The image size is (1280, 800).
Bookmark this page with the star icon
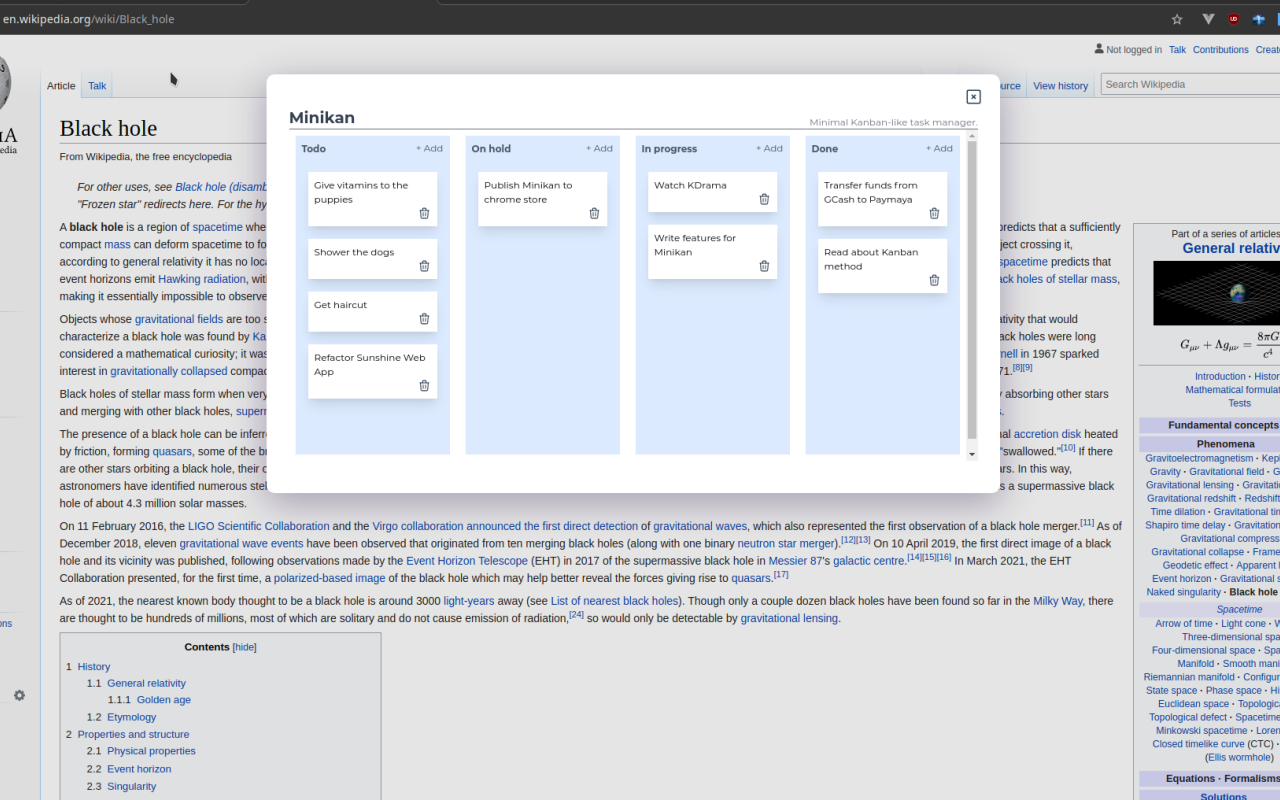(x=1177, y=19)
